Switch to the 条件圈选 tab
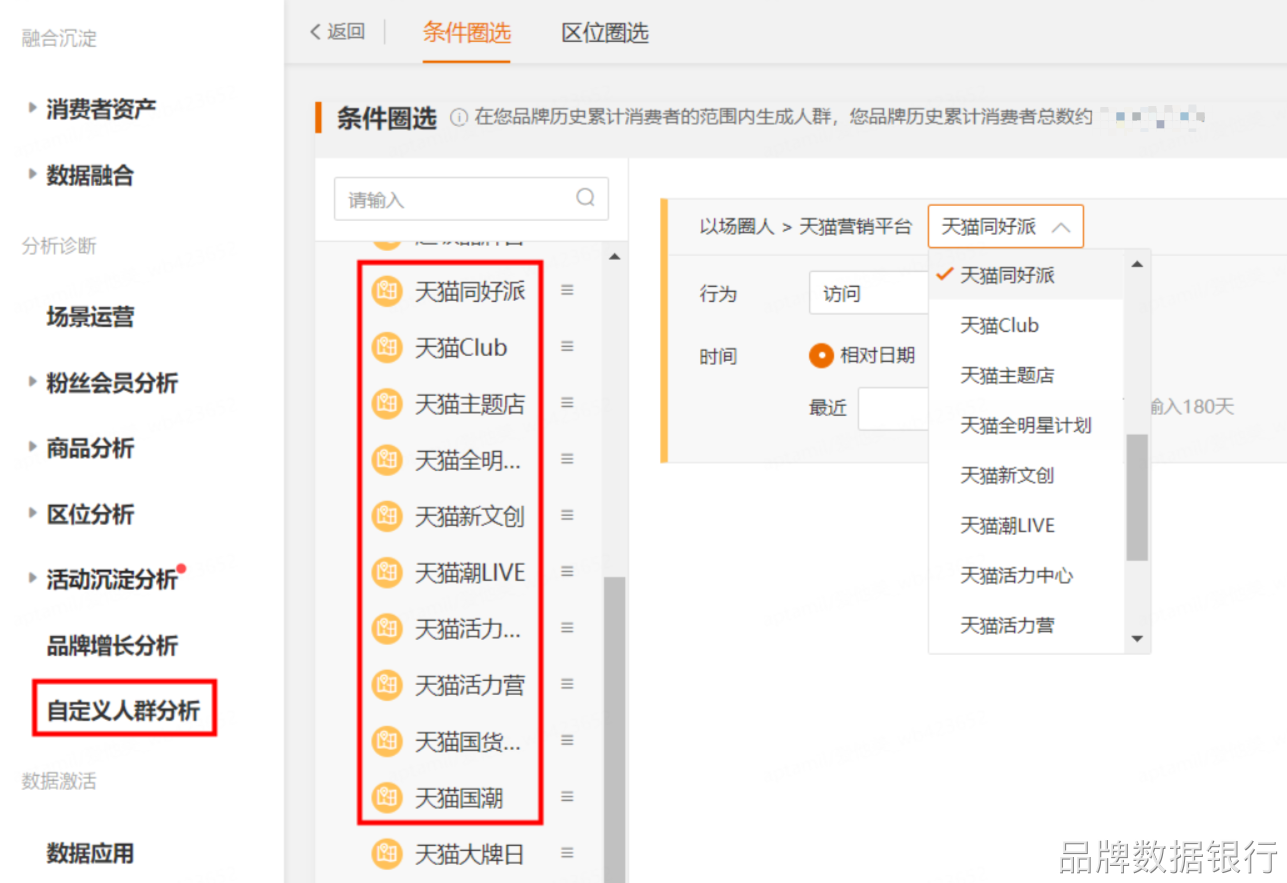The width and height of the screenshot is (1287, 883). (x=466, y=33)
